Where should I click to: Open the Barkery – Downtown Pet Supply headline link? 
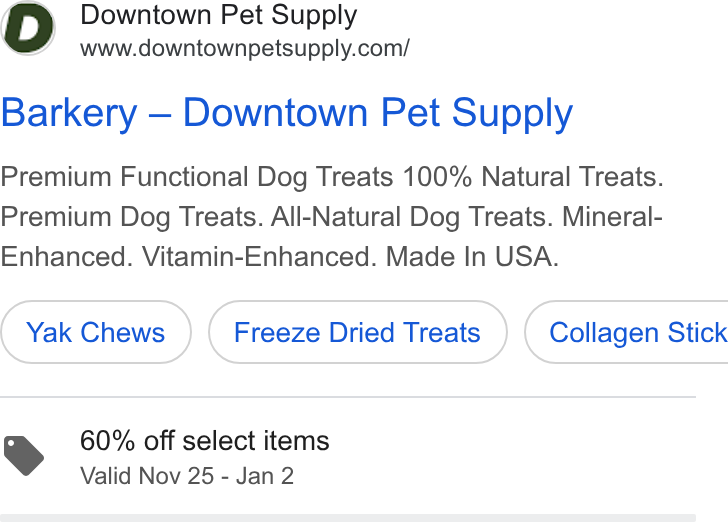[287, 113]
